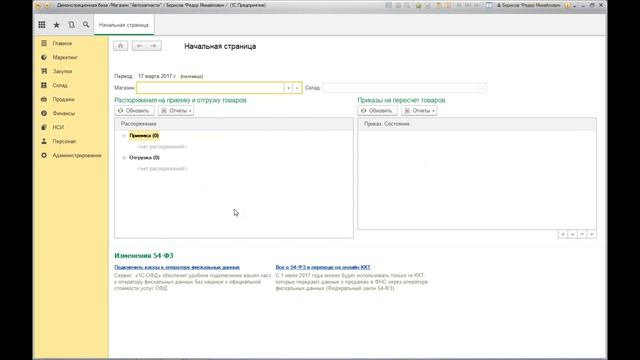Click the Магазин input field
640x360 pixels.
coord(210,88)
